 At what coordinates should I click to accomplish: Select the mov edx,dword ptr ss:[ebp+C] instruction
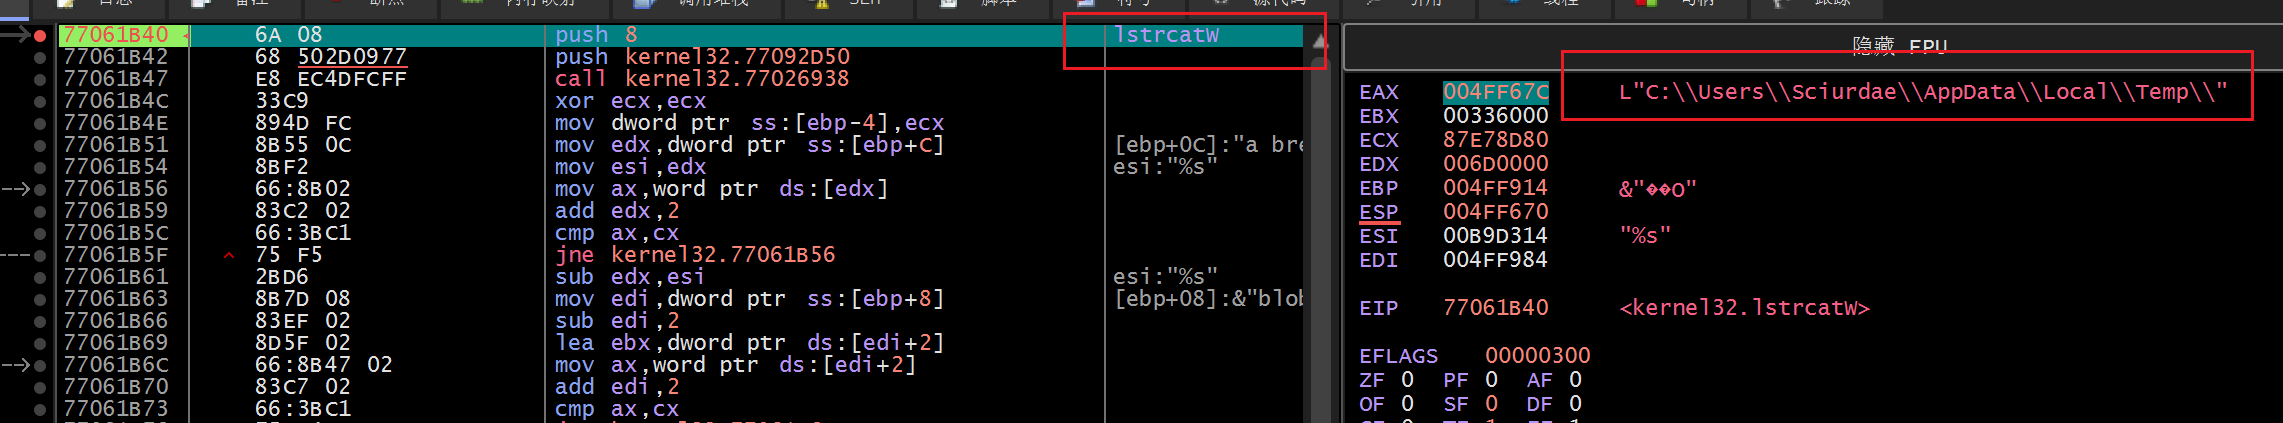(x=750, y=145)
